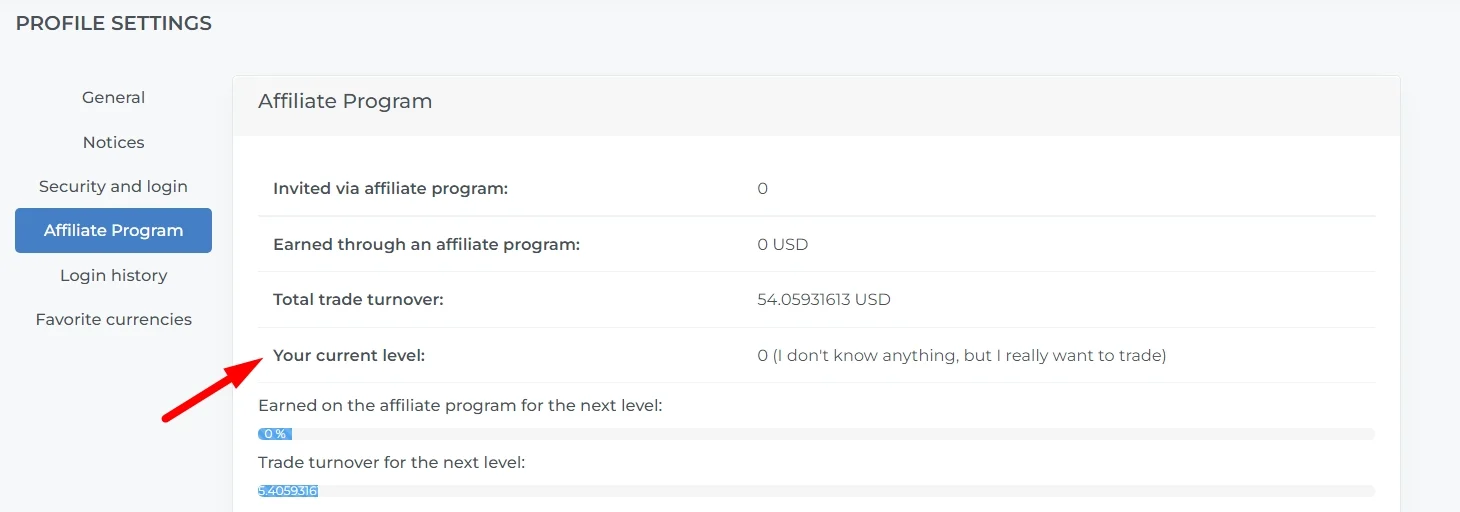Open Security and login section
This screenshot has height=512, width=1460.
113,186
